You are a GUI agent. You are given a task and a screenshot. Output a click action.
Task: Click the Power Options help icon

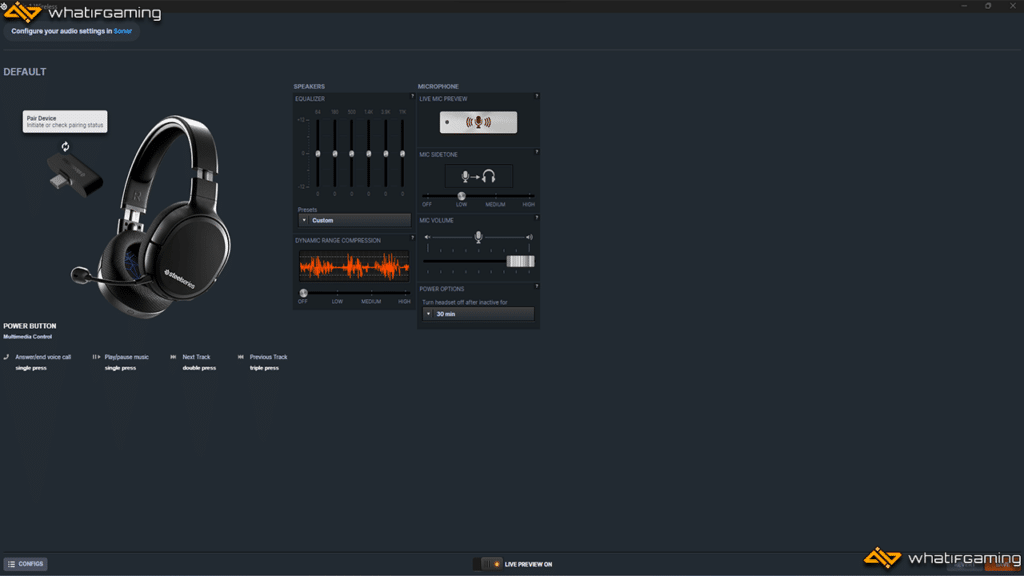pyautogui.click(x=537, y=287)
